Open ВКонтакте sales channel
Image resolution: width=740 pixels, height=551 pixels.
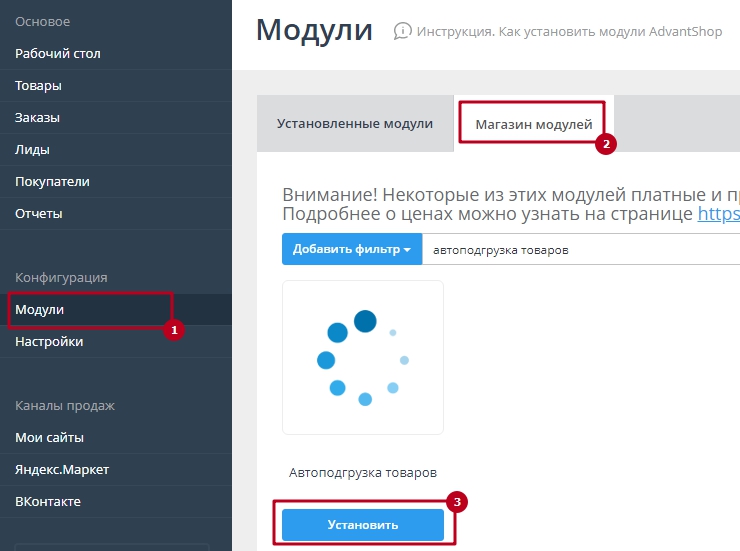tap(48, 502)
